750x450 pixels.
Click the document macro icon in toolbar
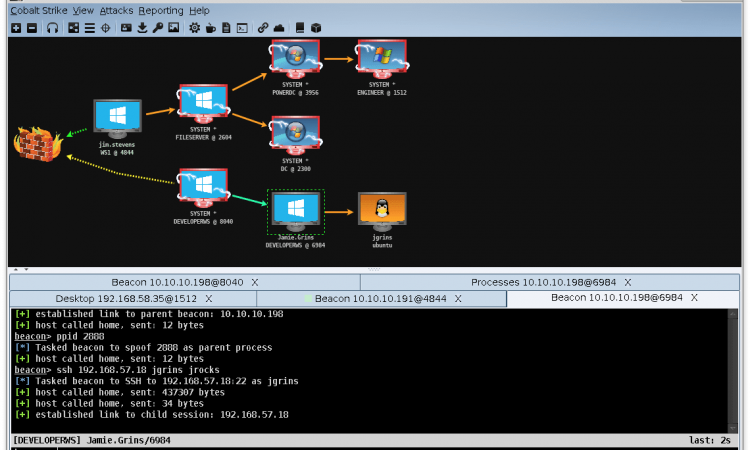226,28
